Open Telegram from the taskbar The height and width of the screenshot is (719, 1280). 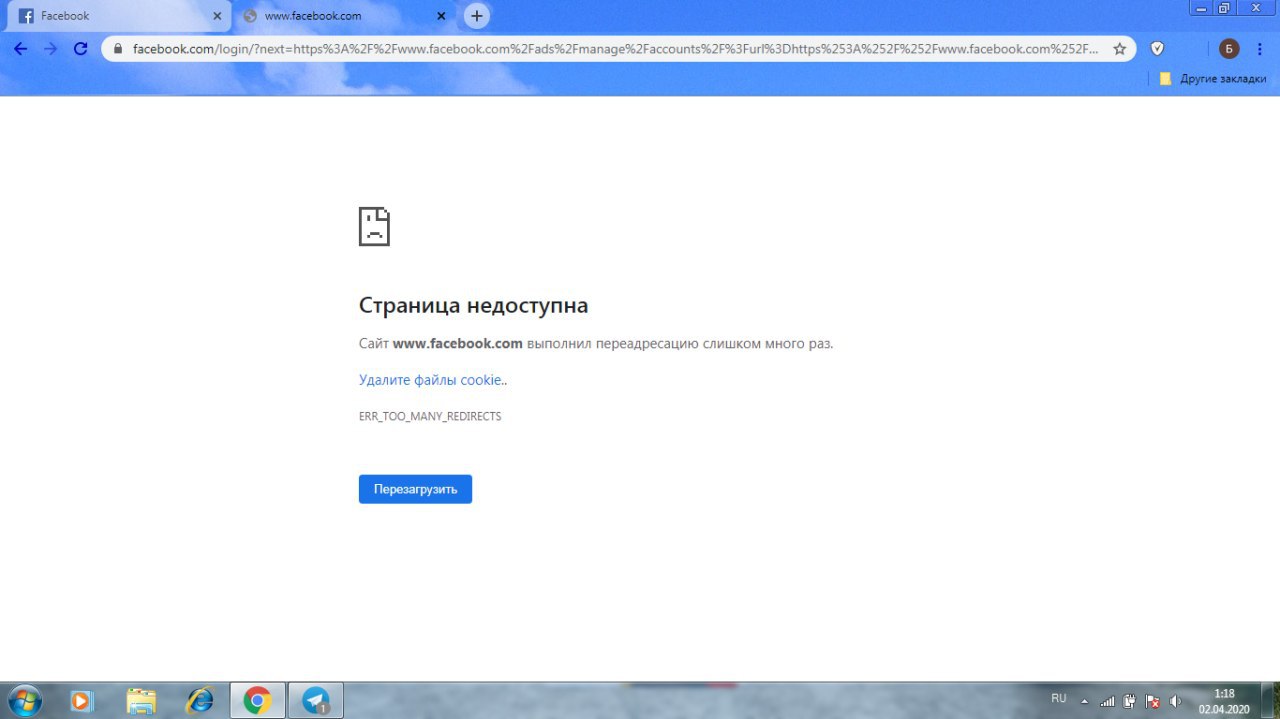316,700
